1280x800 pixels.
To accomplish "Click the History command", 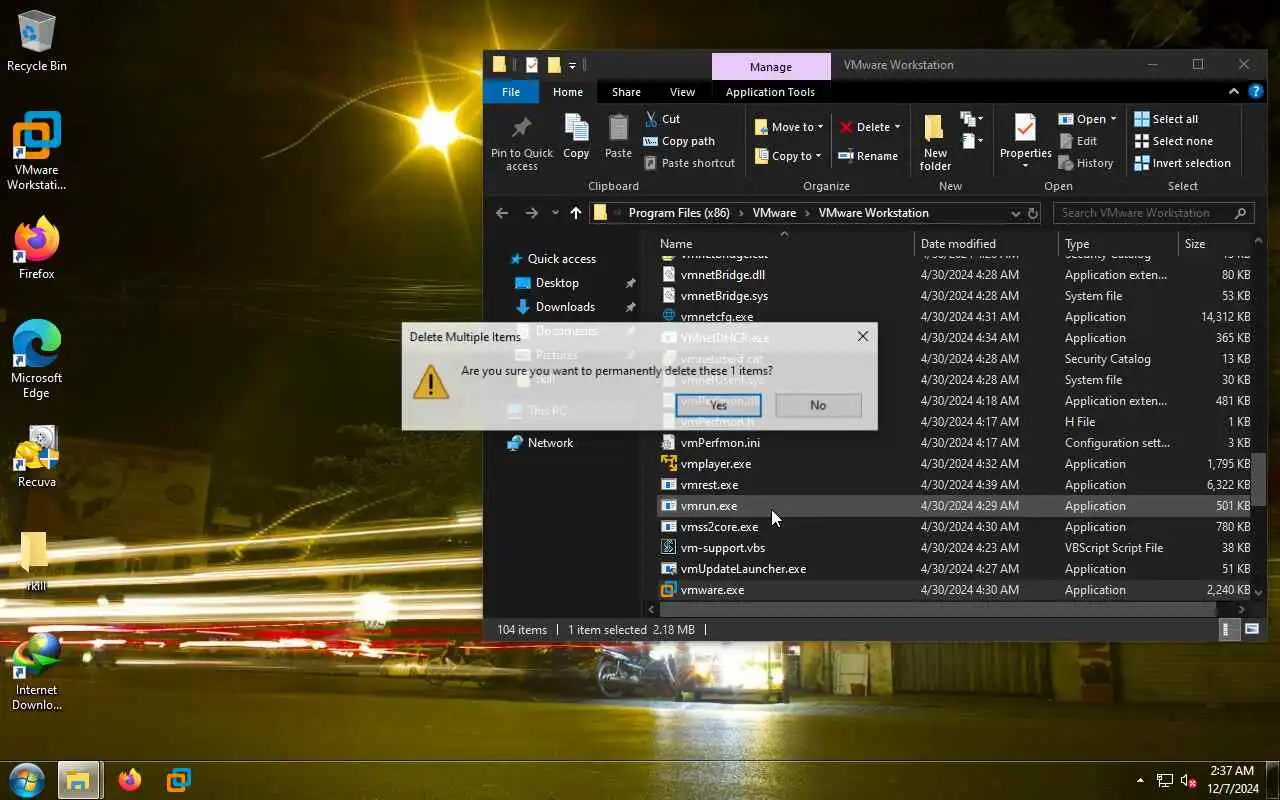I will 1086,163.
